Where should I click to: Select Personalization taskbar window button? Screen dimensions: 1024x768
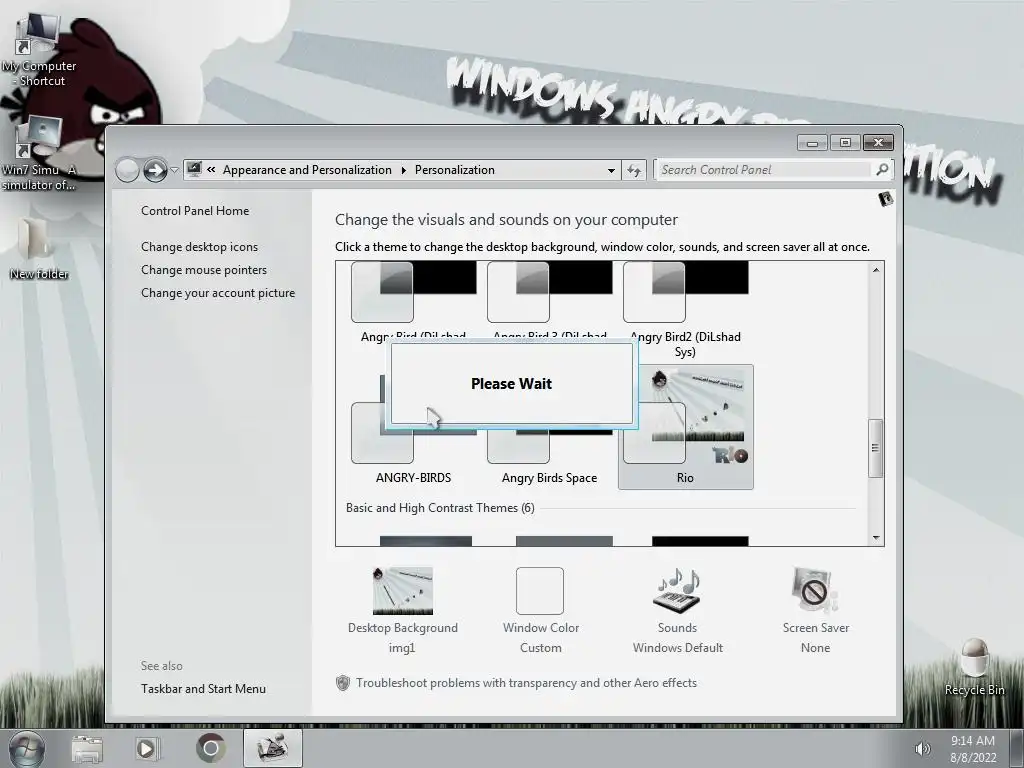tap(273, 748)
